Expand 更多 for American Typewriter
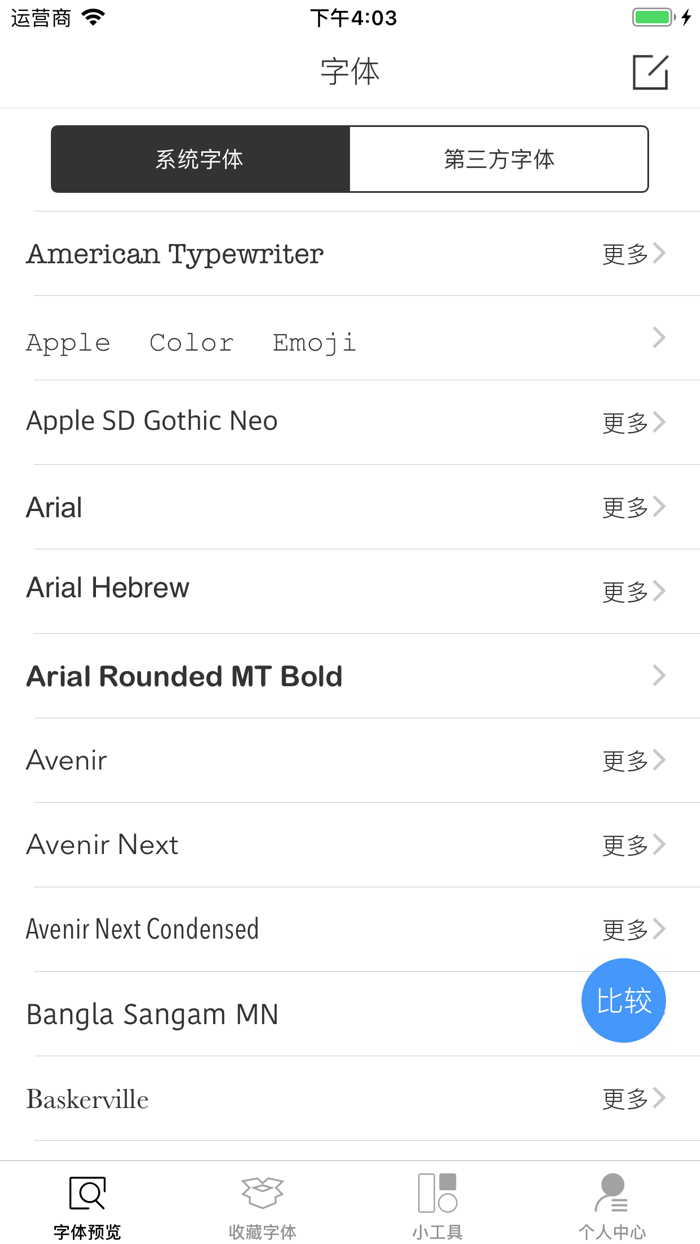 click(x=633, y=254)
